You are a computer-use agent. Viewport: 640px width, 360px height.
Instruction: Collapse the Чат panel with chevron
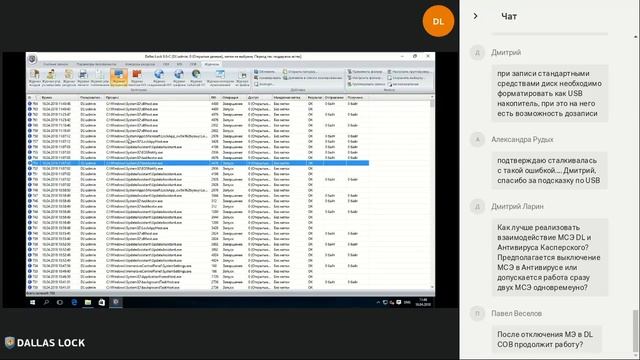[476, 16]
